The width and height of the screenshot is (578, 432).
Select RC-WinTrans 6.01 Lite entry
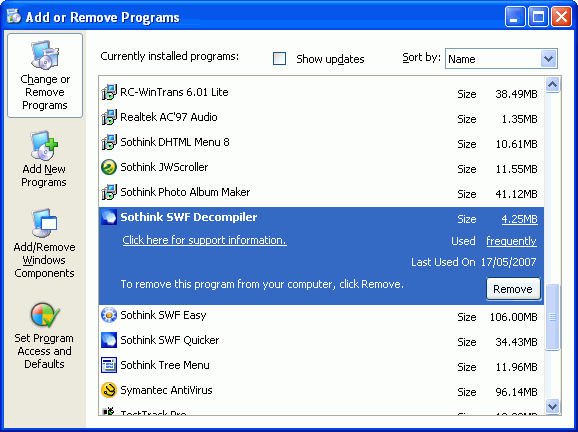coord(321,92)
